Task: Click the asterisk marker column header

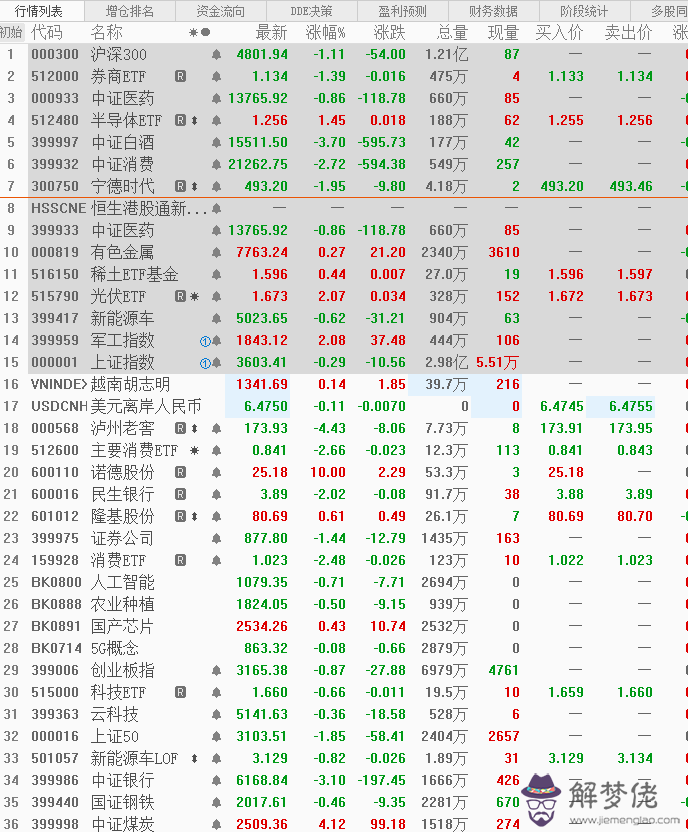Action: [x=193, y=33]
